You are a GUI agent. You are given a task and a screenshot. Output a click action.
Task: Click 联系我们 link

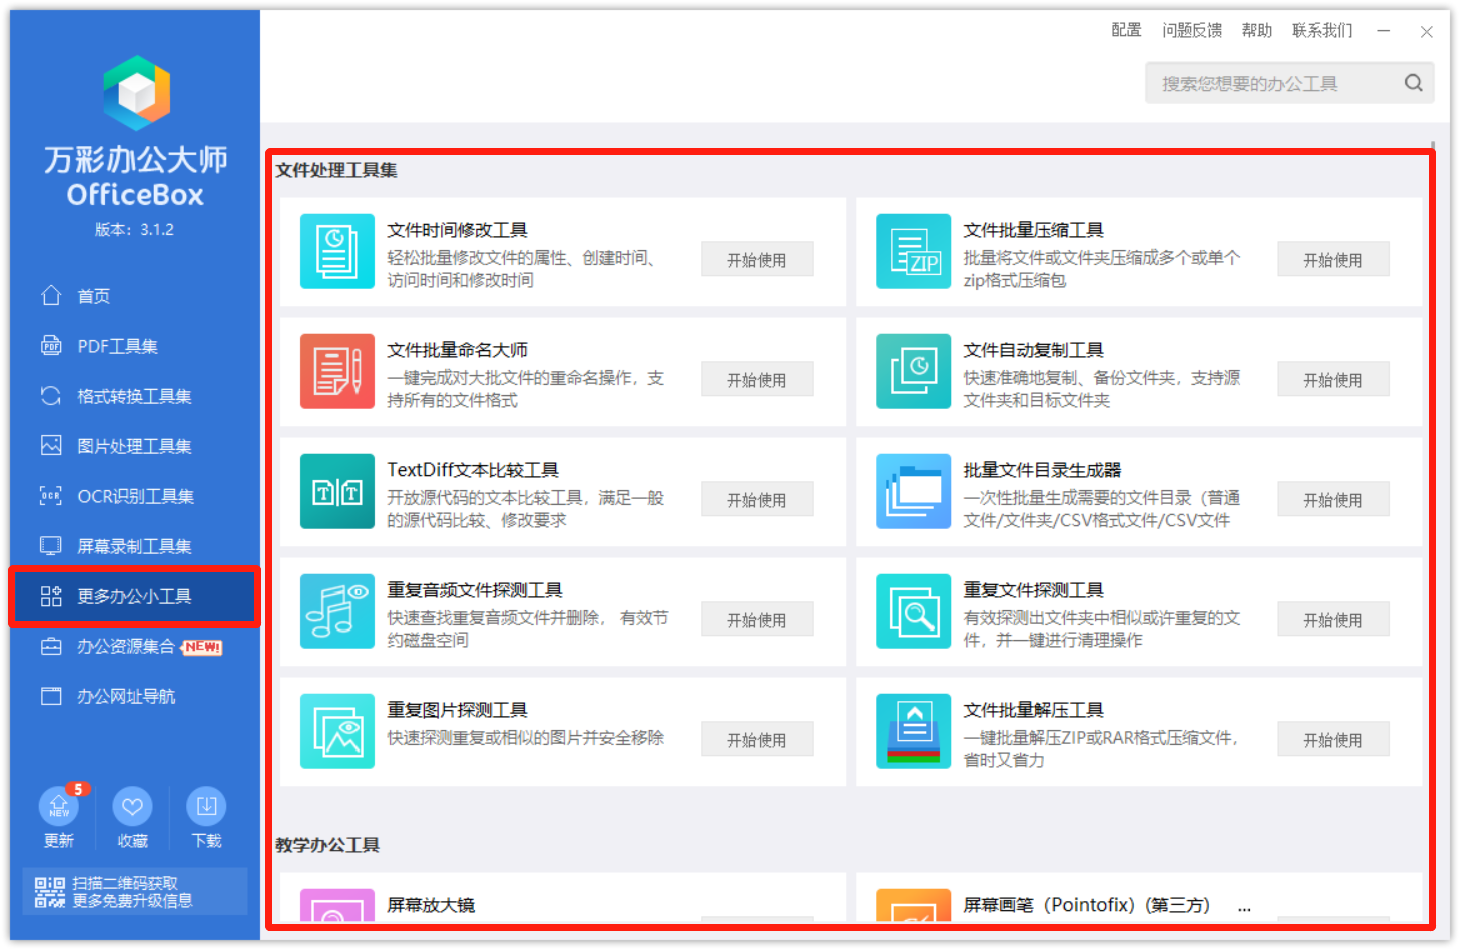click(1322, 30)
